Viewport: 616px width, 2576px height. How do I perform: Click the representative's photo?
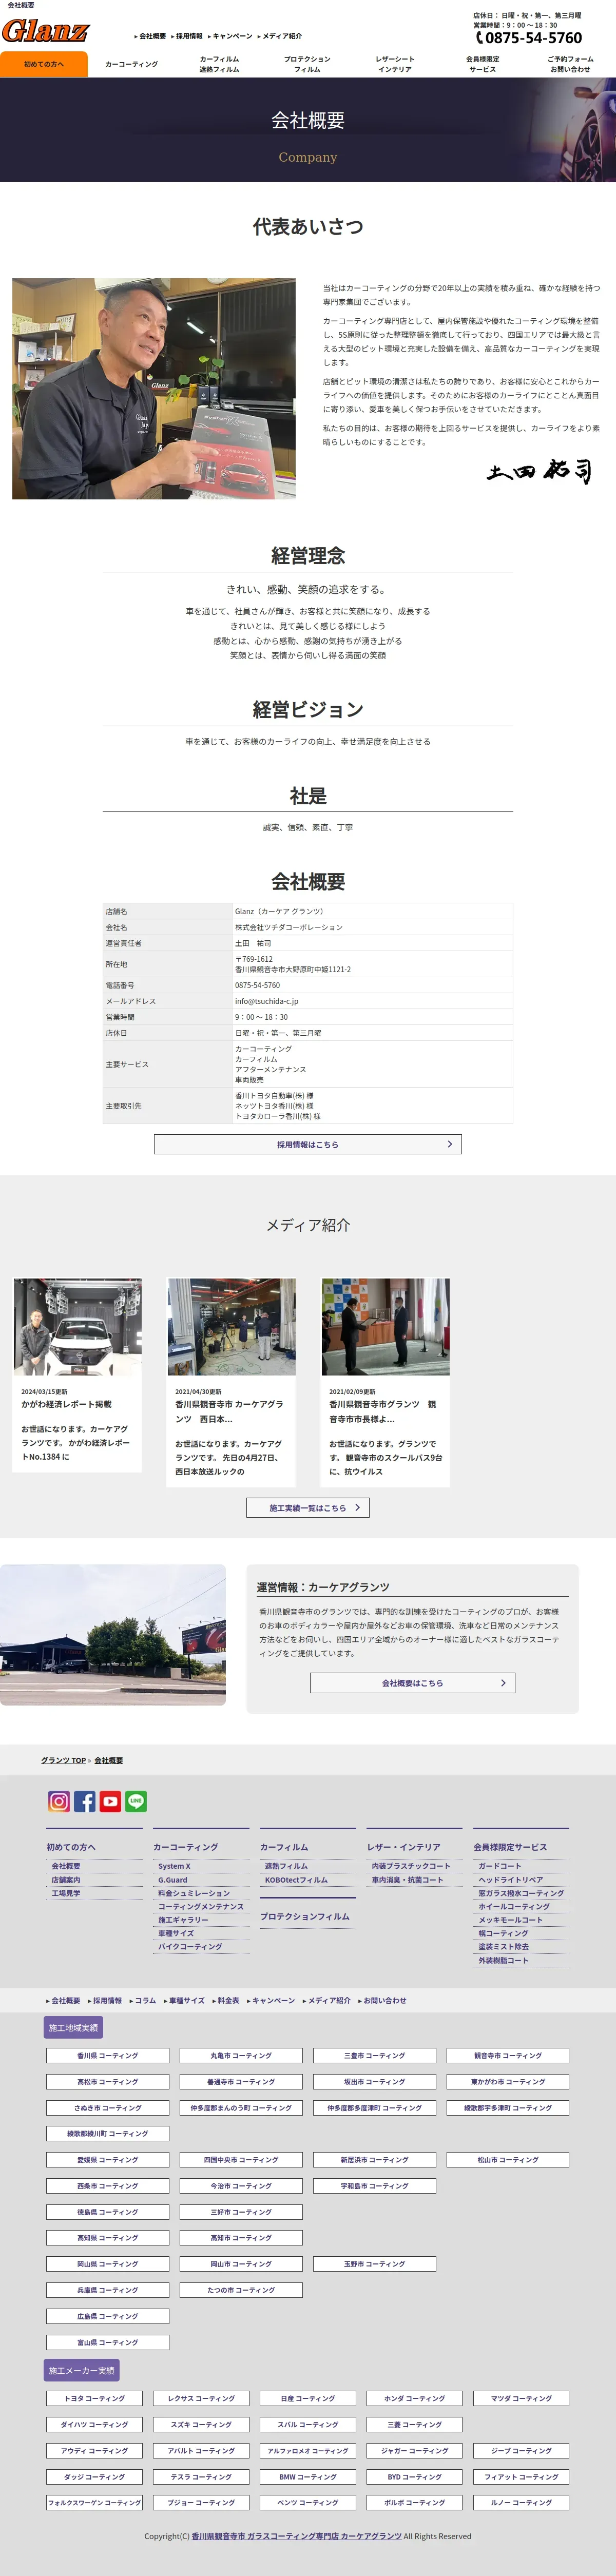coord(154,388)
